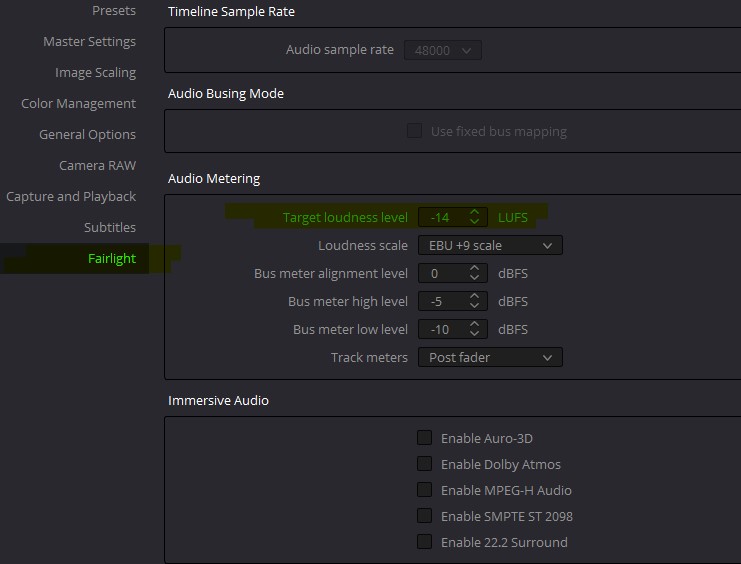Select the Fairlight sidebar item

point(111,259)
